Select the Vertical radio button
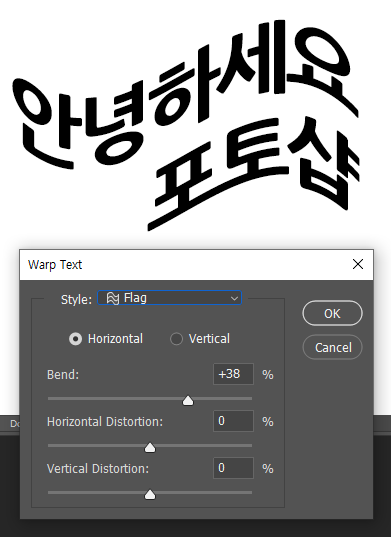 pyautogui.click(x=176, y=339)
